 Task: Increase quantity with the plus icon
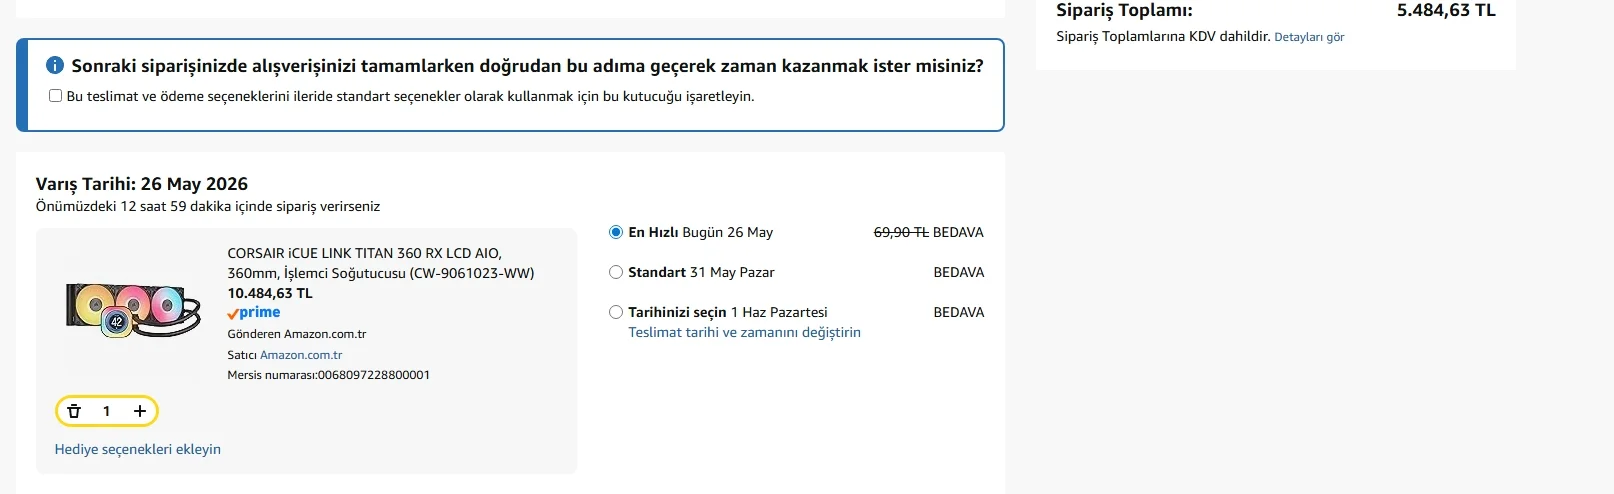(140, 411)
